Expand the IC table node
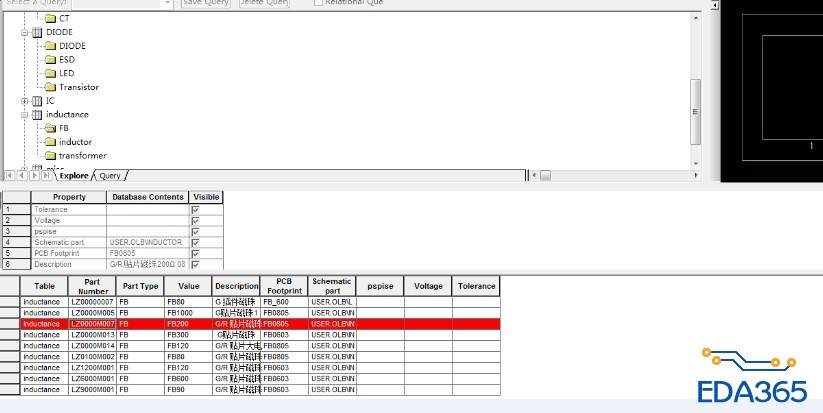The image size is (823, 413). point(24,101)
